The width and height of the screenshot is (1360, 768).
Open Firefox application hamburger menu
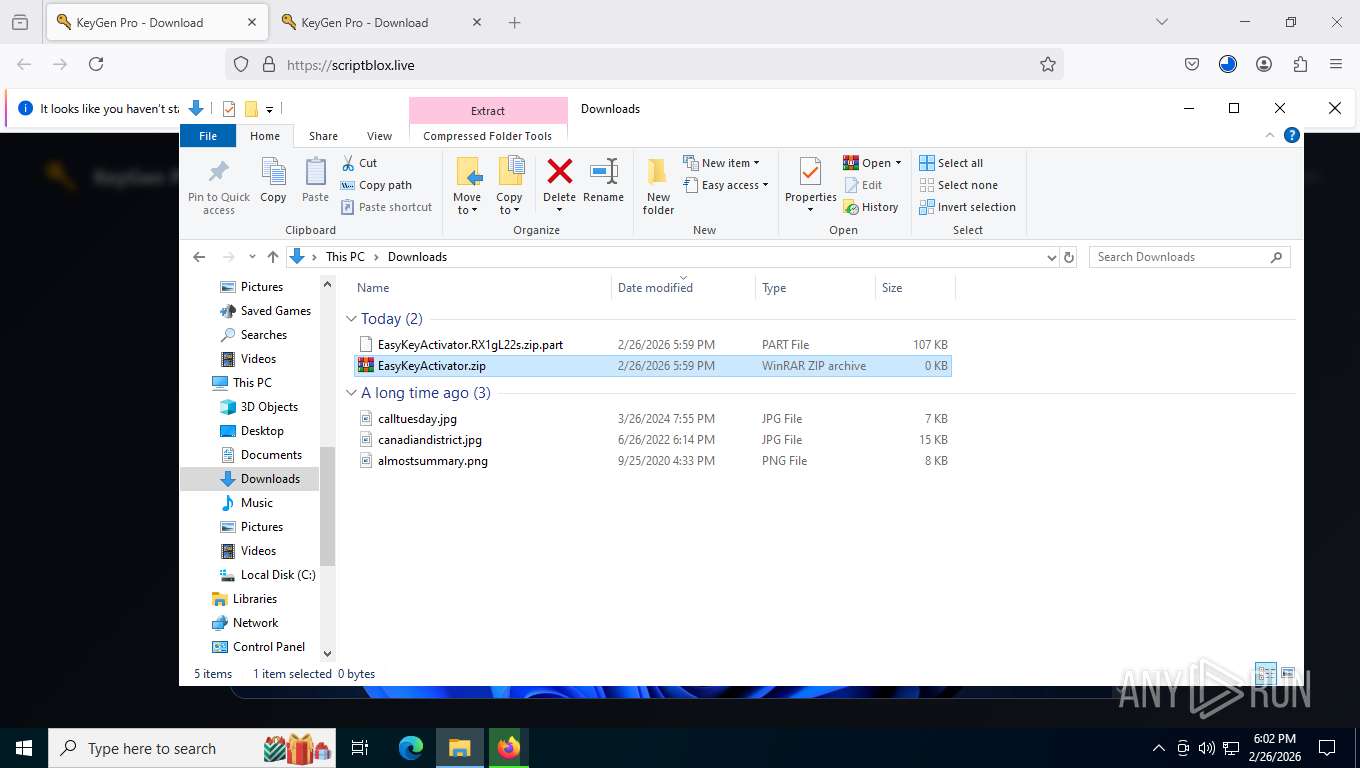coord(1336,64)
